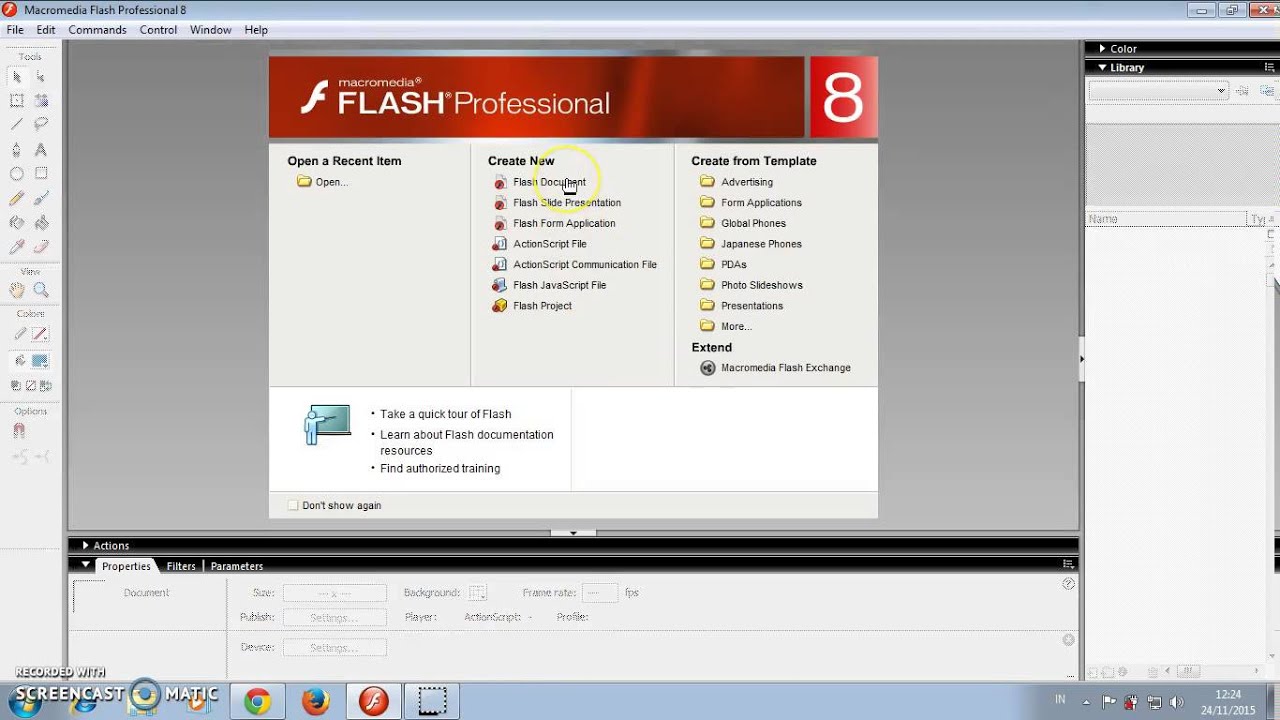Select the Lasso tool
This screenshot has width=1280, height=720.
click(41, 124)
